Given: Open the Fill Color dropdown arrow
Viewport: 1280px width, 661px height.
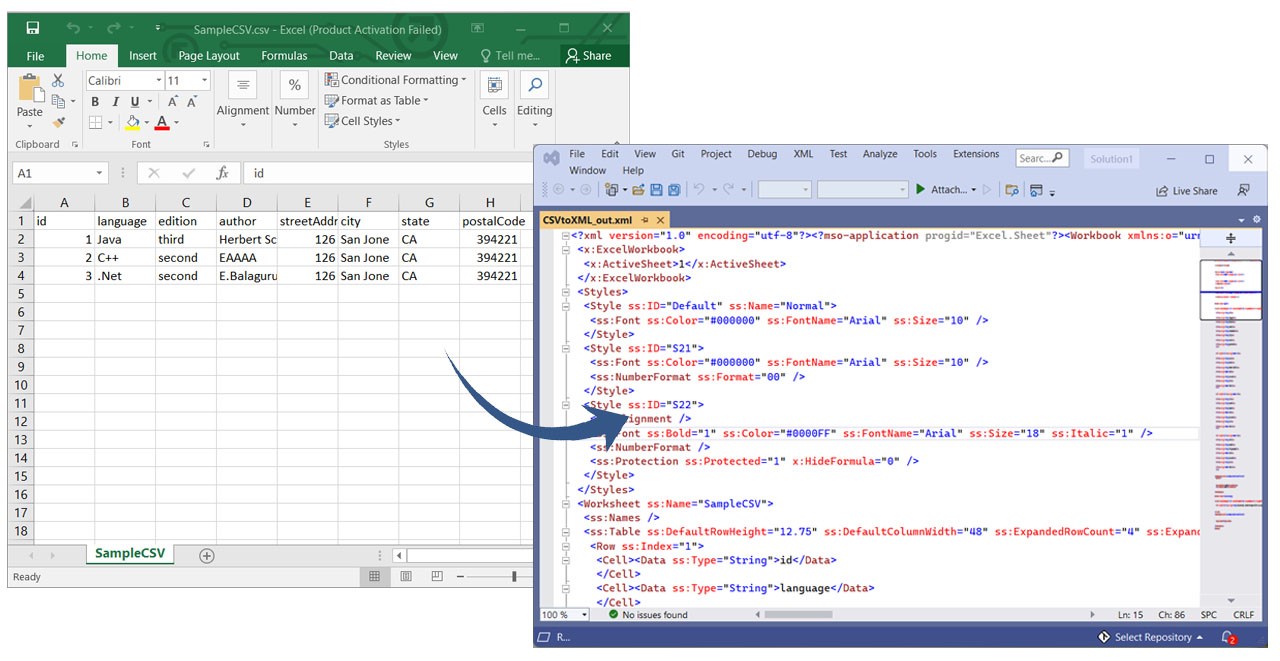Looking at the screenshot, I should 146,121.
